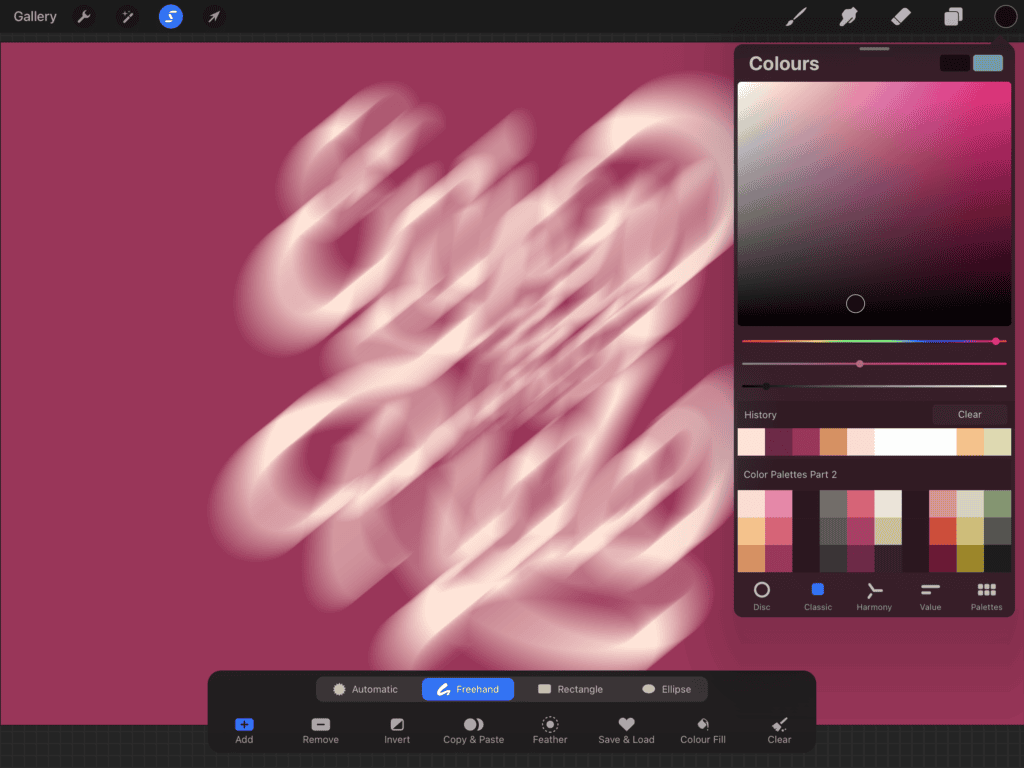Image resolution: width=1024 pixels, height=768 pixels.
Task: Clear the colour History
Action: 968,414
